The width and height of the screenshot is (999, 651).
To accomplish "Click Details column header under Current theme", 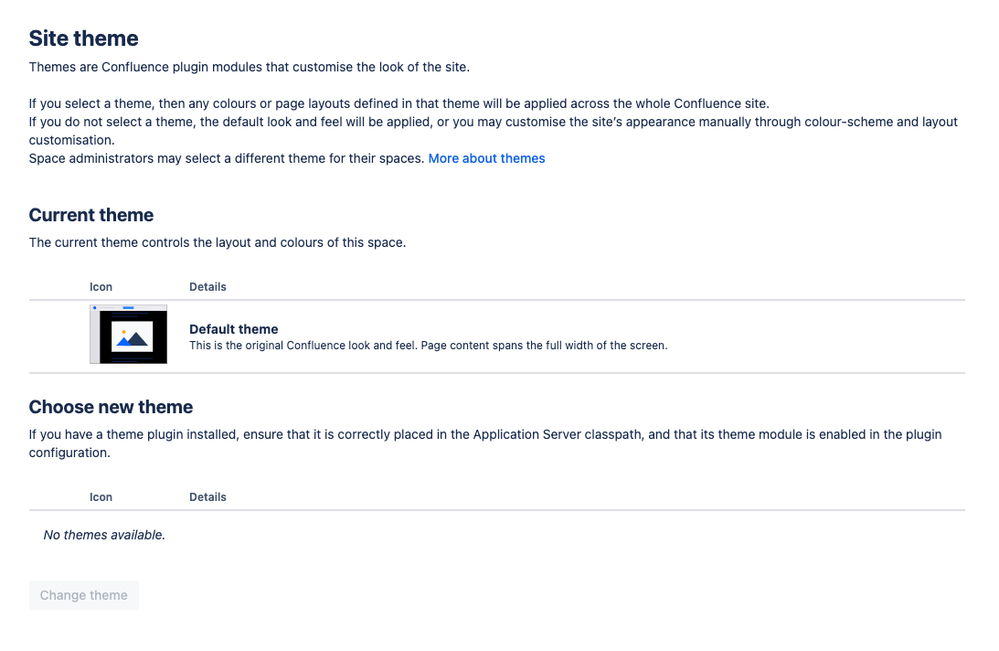I will (x=208, y=287).
